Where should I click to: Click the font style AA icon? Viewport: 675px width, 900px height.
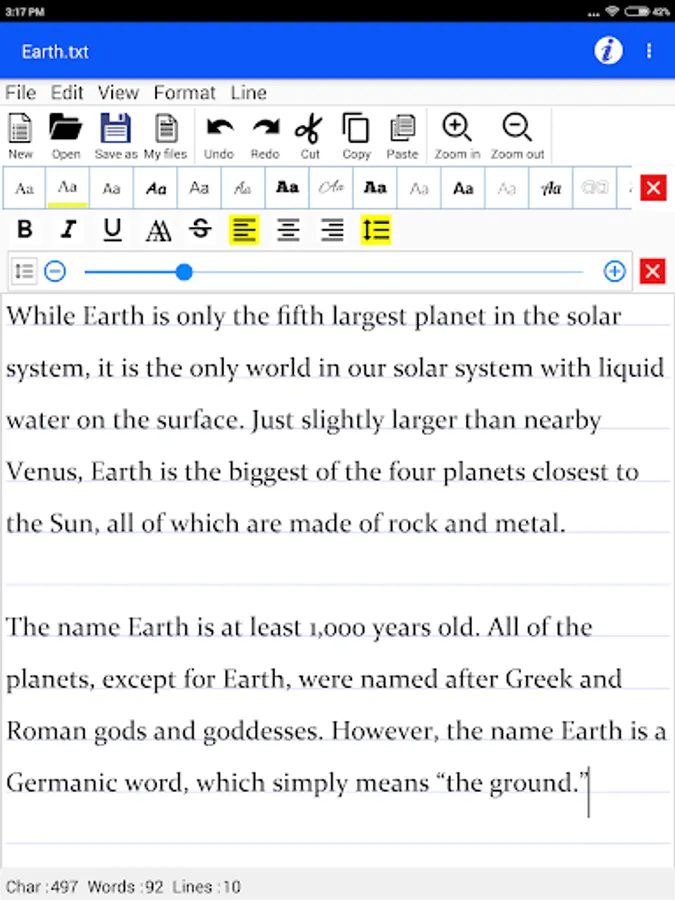[157, 230]
